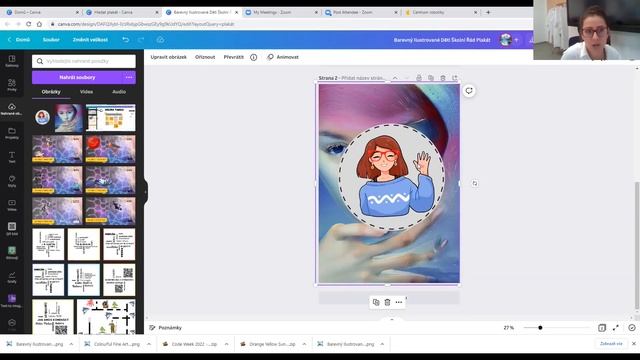Enter fullscreen presentation mode
The width and height of the screenshot is (640, 360).
616,328
